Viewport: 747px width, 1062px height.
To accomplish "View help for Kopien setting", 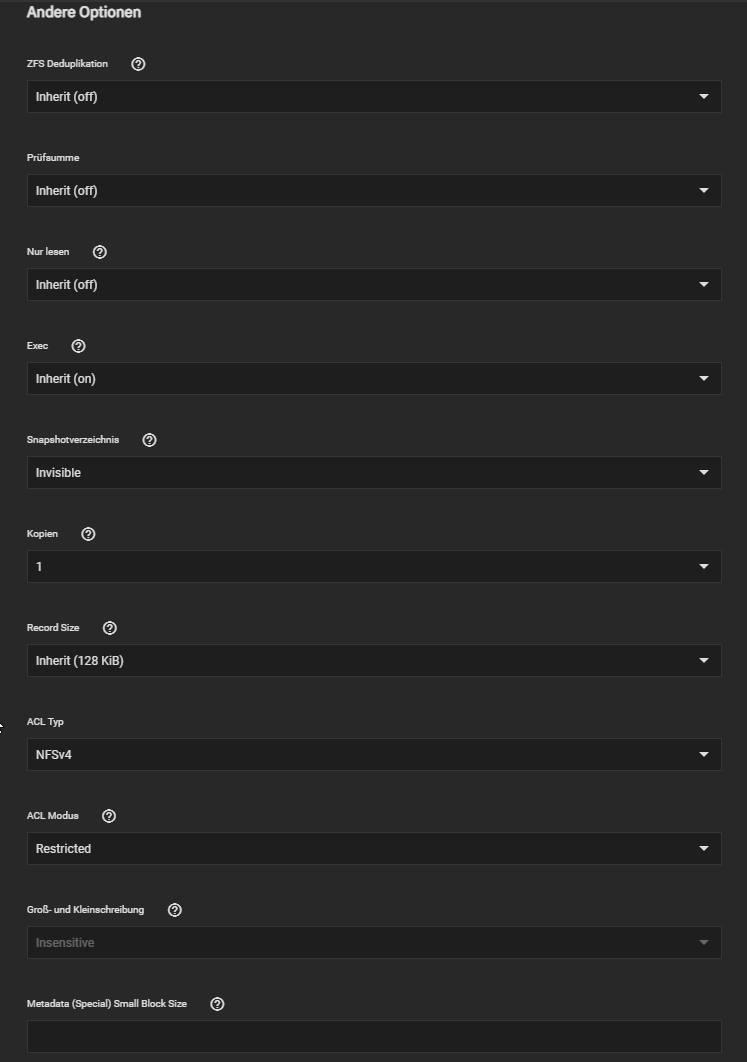I will (x=88, y=534).
